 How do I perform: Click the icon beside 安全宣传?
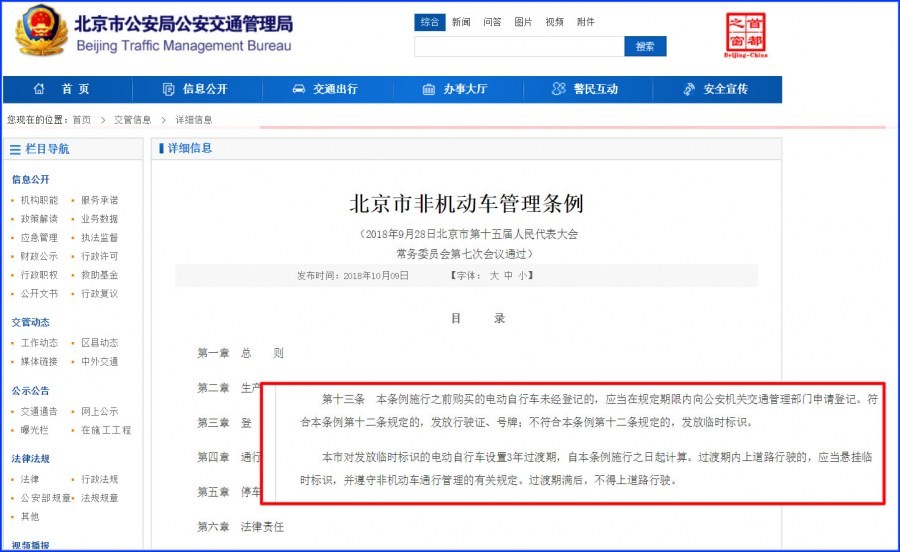pos(688,89)
